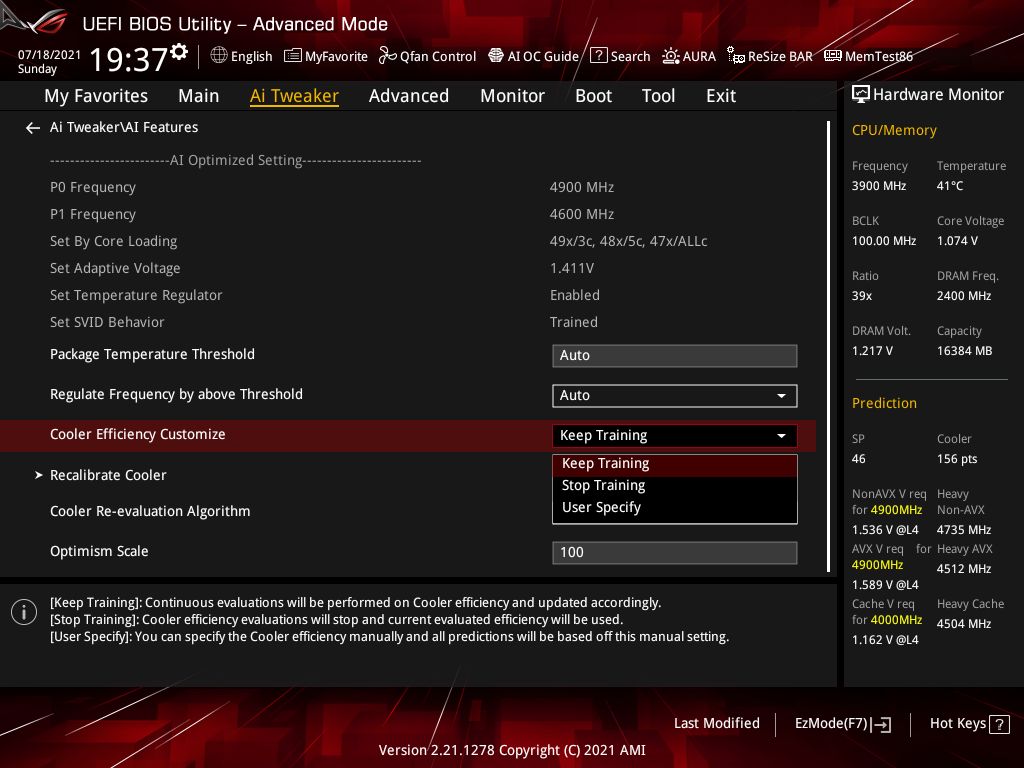Screen dimensions: 1024x768
Task: Open AURA lighting settings
Action: 688,56
